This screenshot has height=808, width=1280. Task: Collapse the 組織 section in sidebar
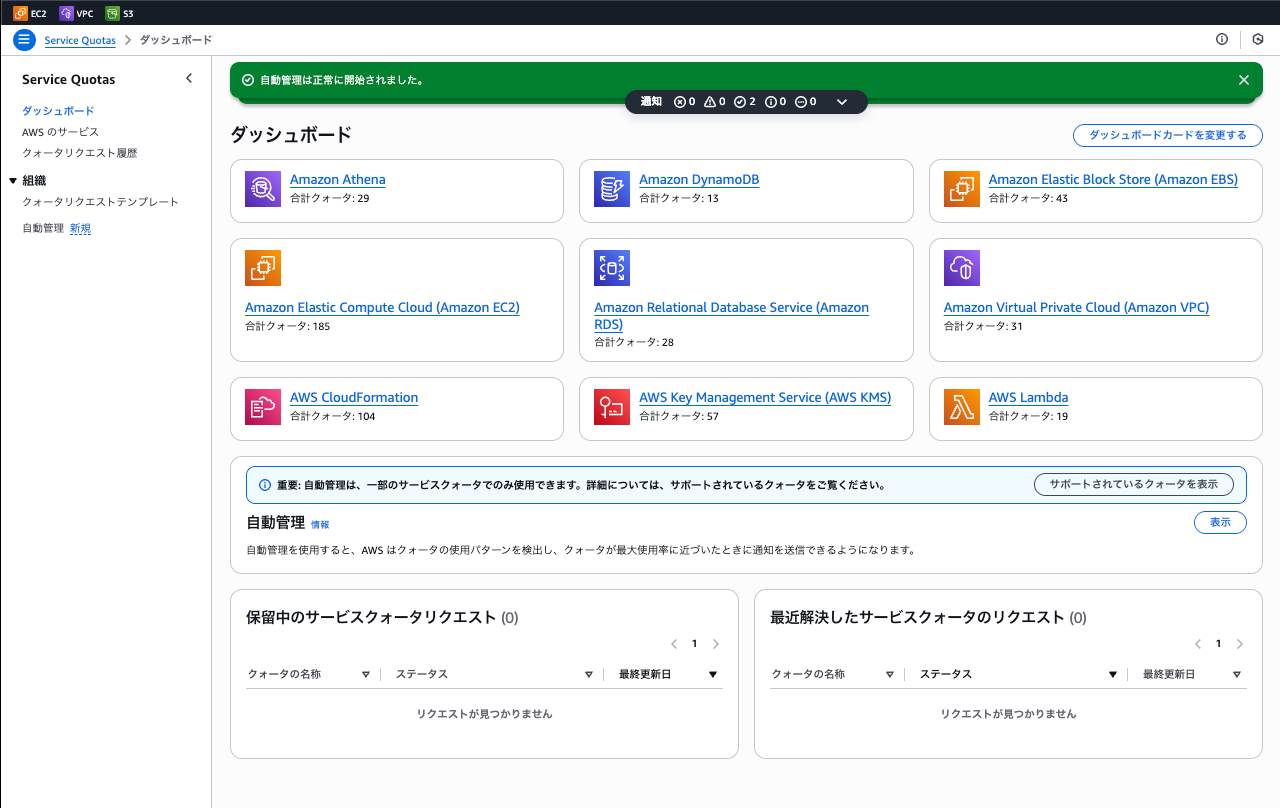[13, 181]
